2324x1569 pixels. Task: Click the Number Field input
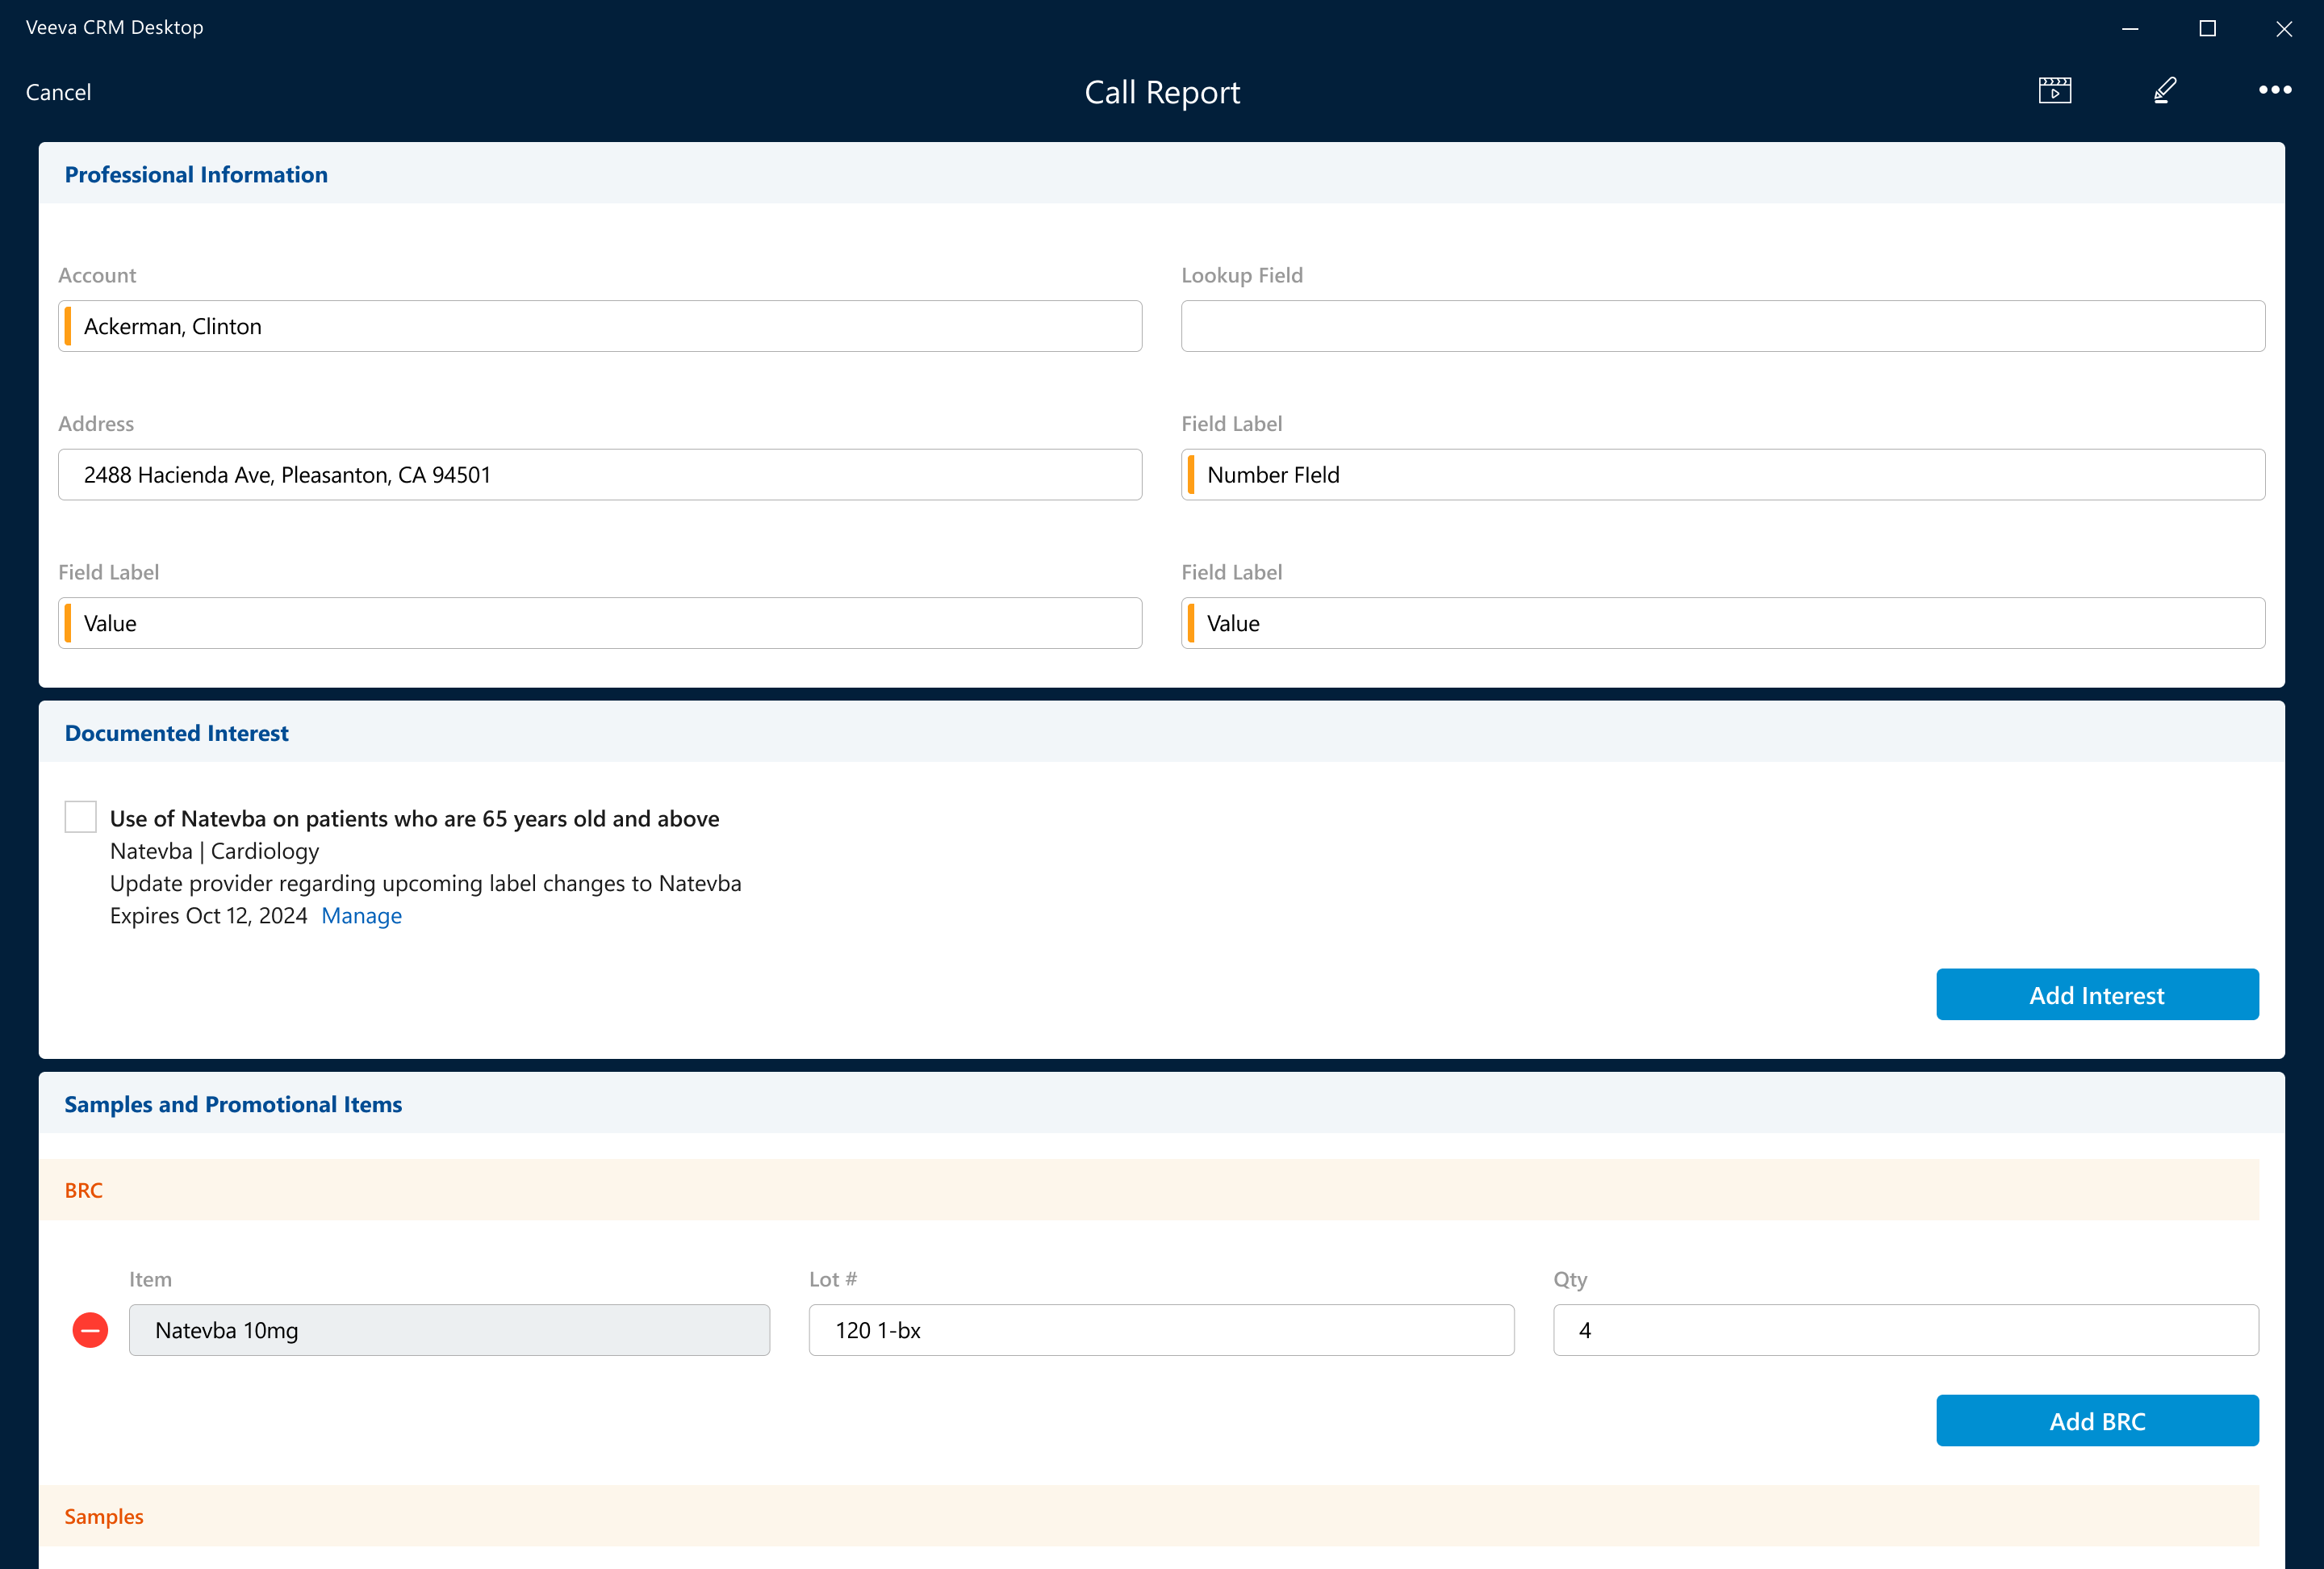pyautogui.click(x=1722, y=475)
